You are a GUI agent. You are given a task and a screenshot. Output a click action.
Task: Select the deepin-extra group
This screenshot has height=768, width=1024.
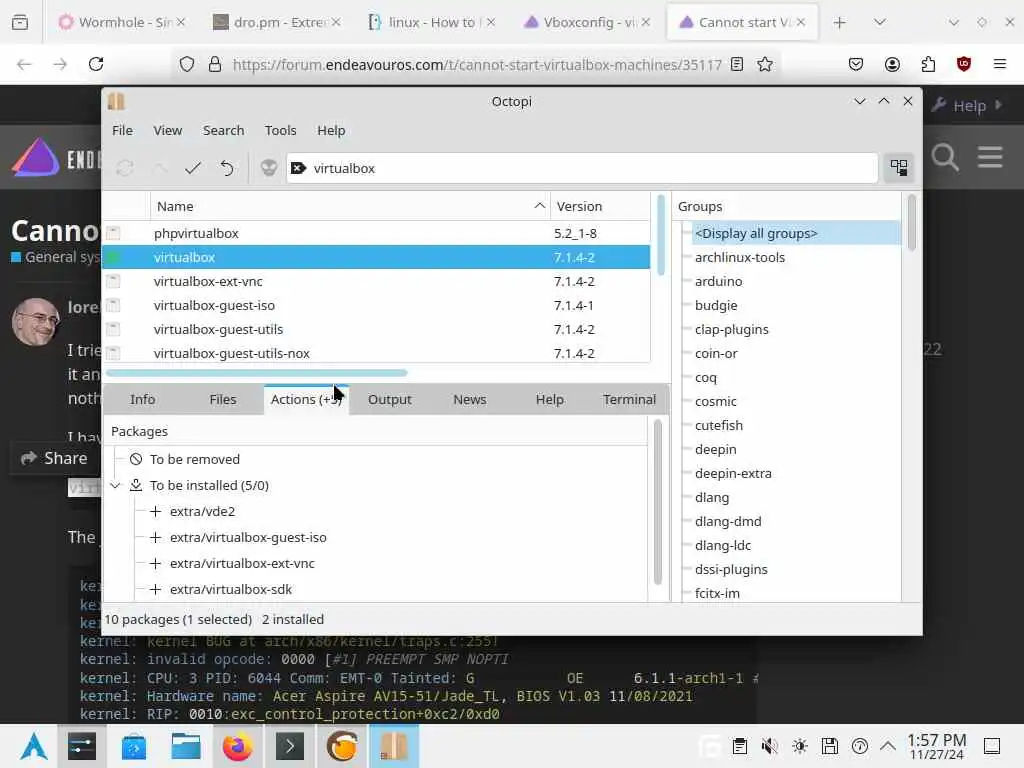733,473
